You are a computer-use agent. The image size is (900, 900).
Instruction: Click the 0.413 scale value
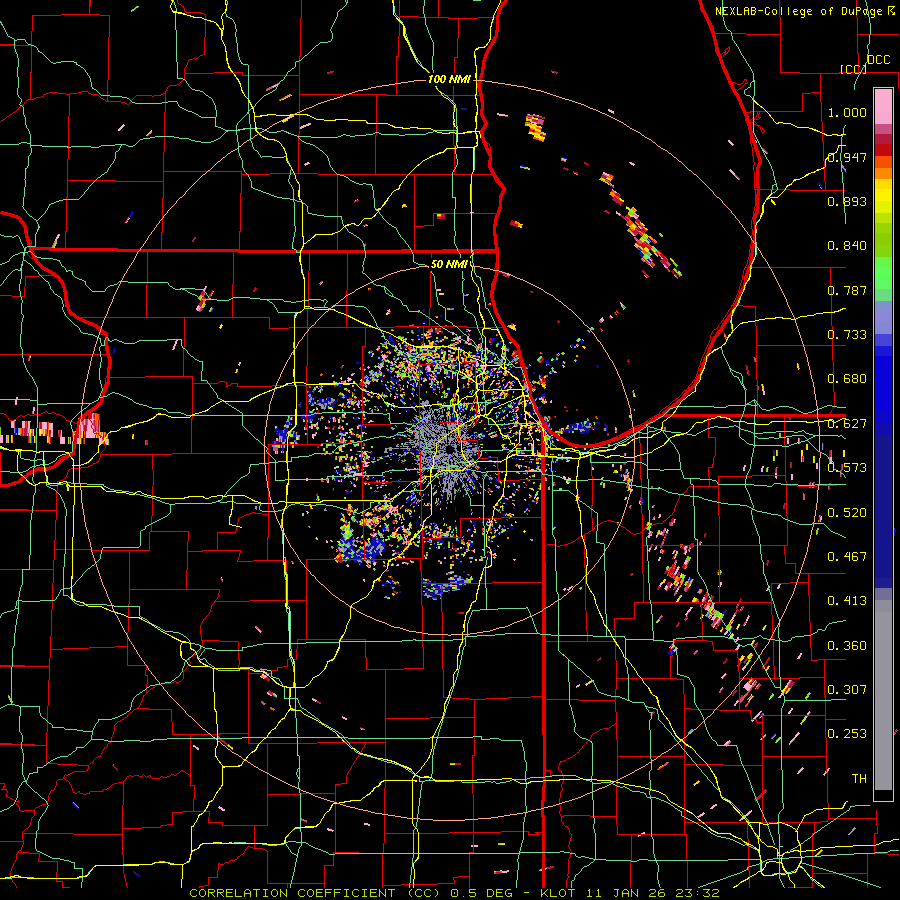pos(847,601)
